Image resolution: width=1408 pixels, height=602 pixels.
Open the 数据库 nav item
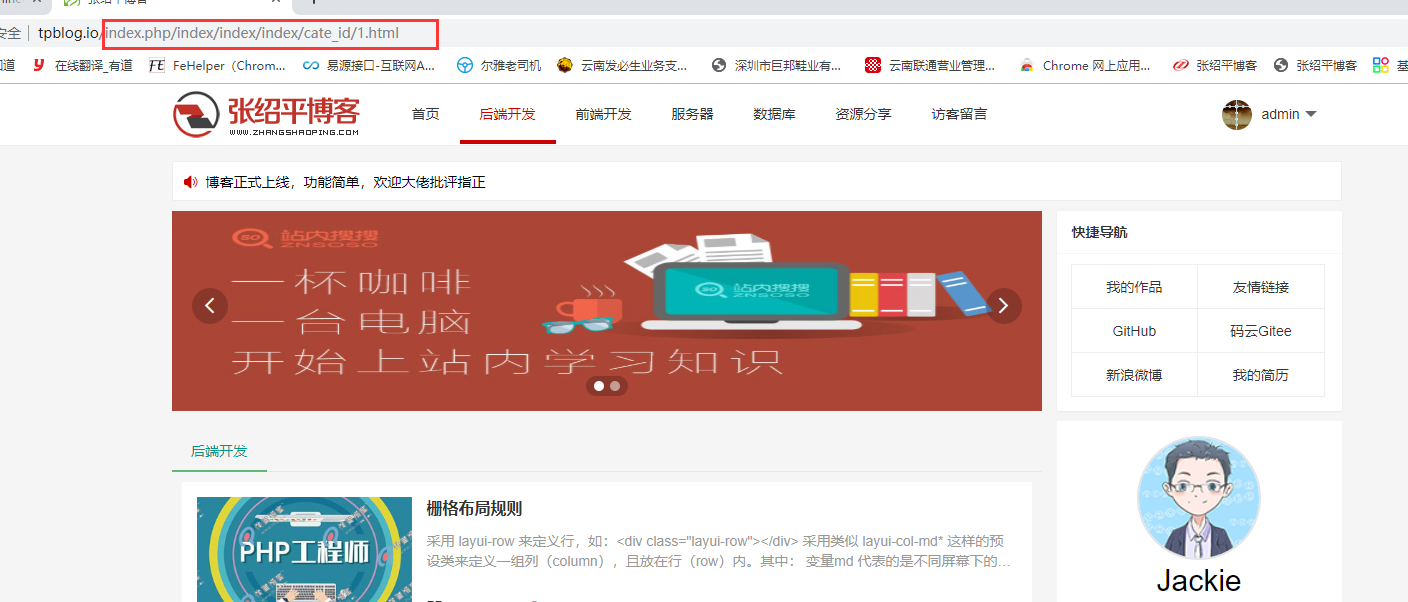[x=775, y=114]
